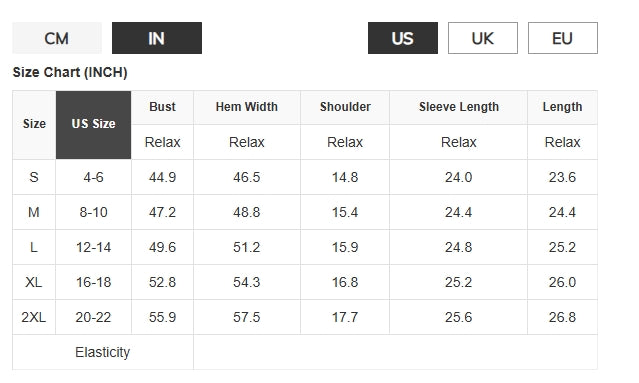Click the 12-14 US size cell
This screenshot has width=639, height=383.
coord(93,247)
